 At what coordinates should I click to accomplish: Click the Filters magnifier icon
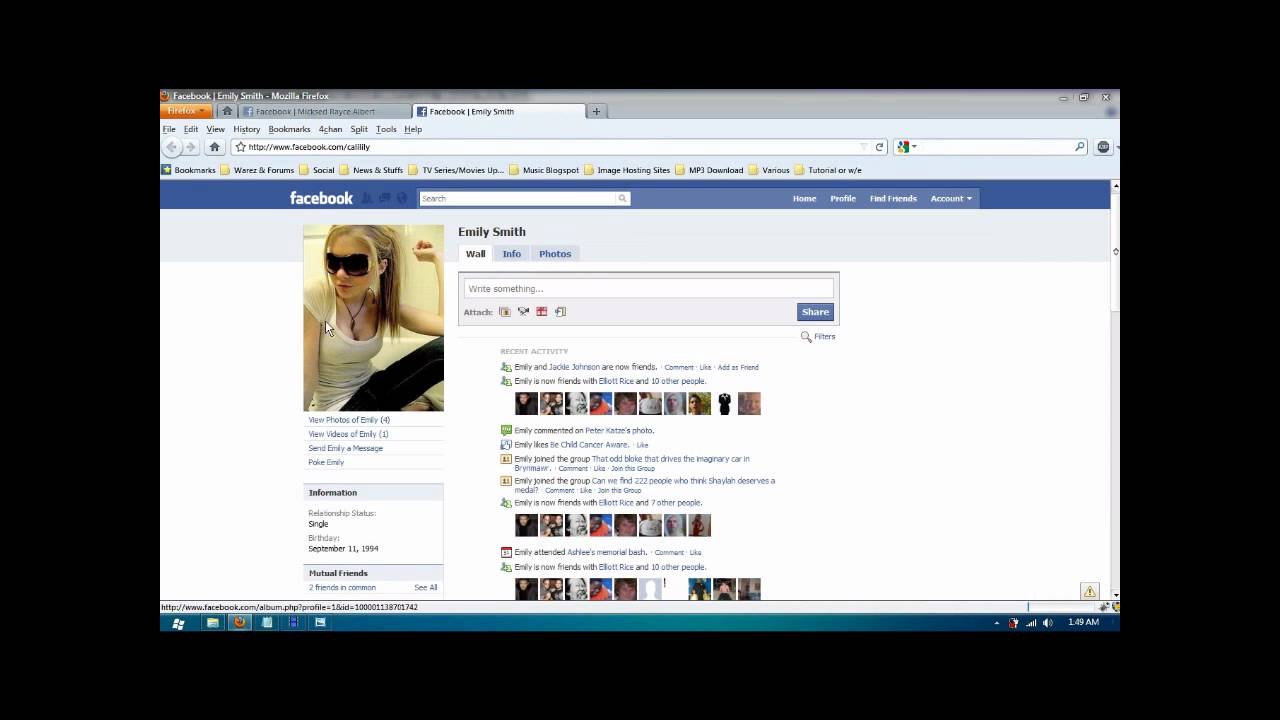806,337
